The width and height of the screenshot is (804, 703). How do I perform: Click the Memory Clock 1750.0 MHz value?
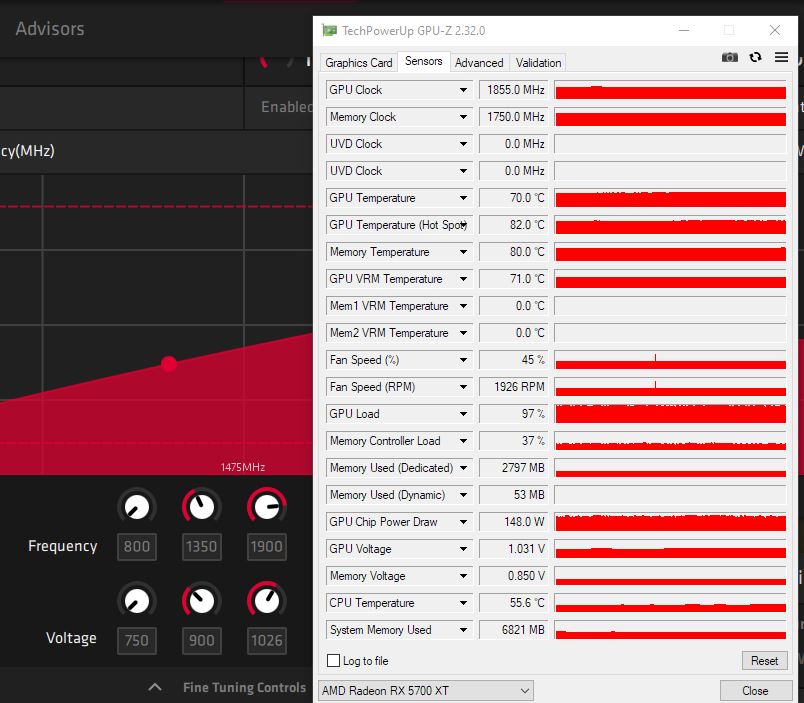(x=513, y=117)
